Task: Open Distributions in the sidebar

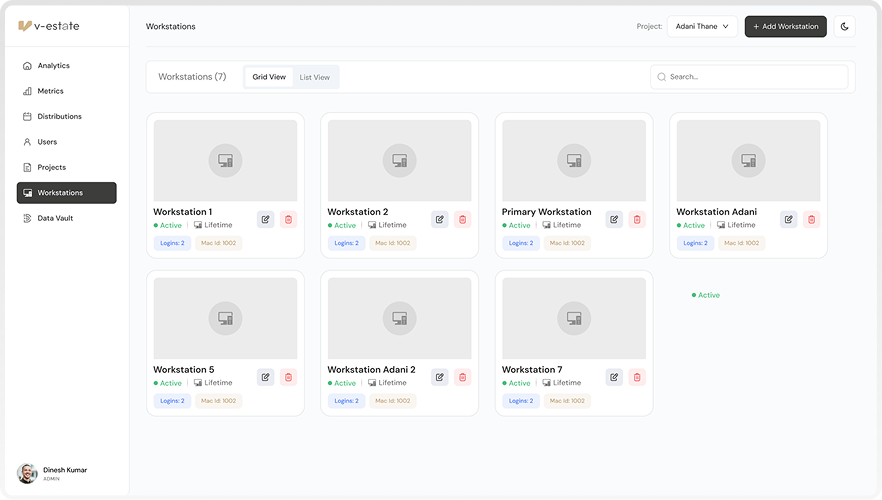Action: [66, 116]
